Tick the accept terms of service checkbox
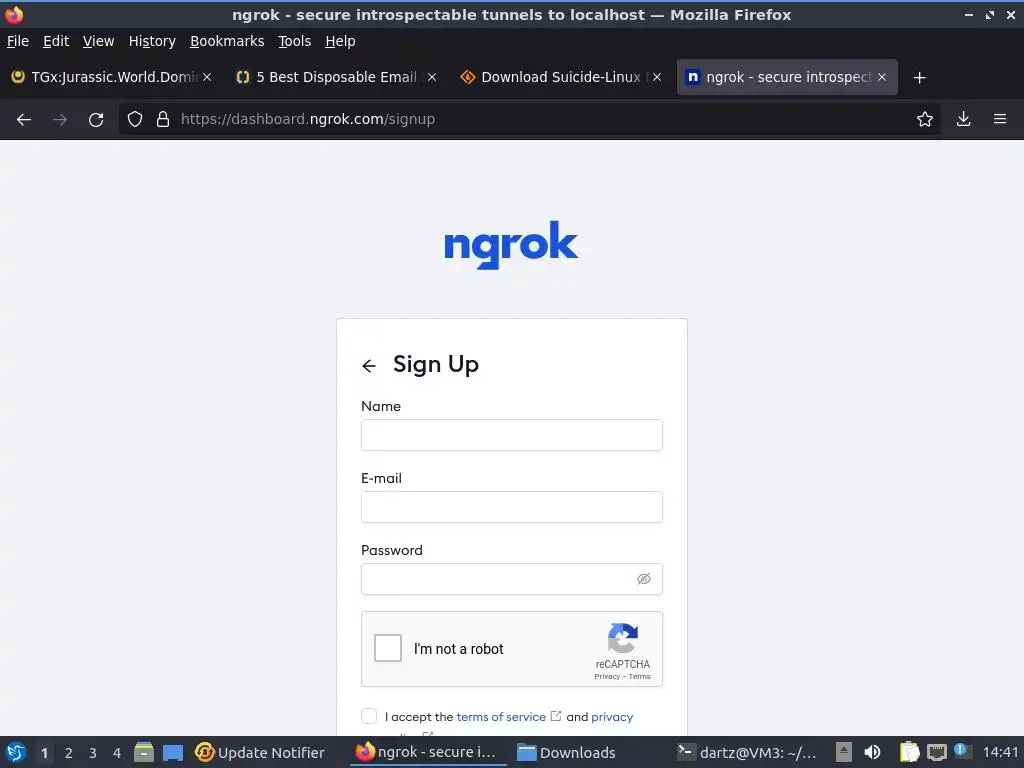 pos(369,716)
